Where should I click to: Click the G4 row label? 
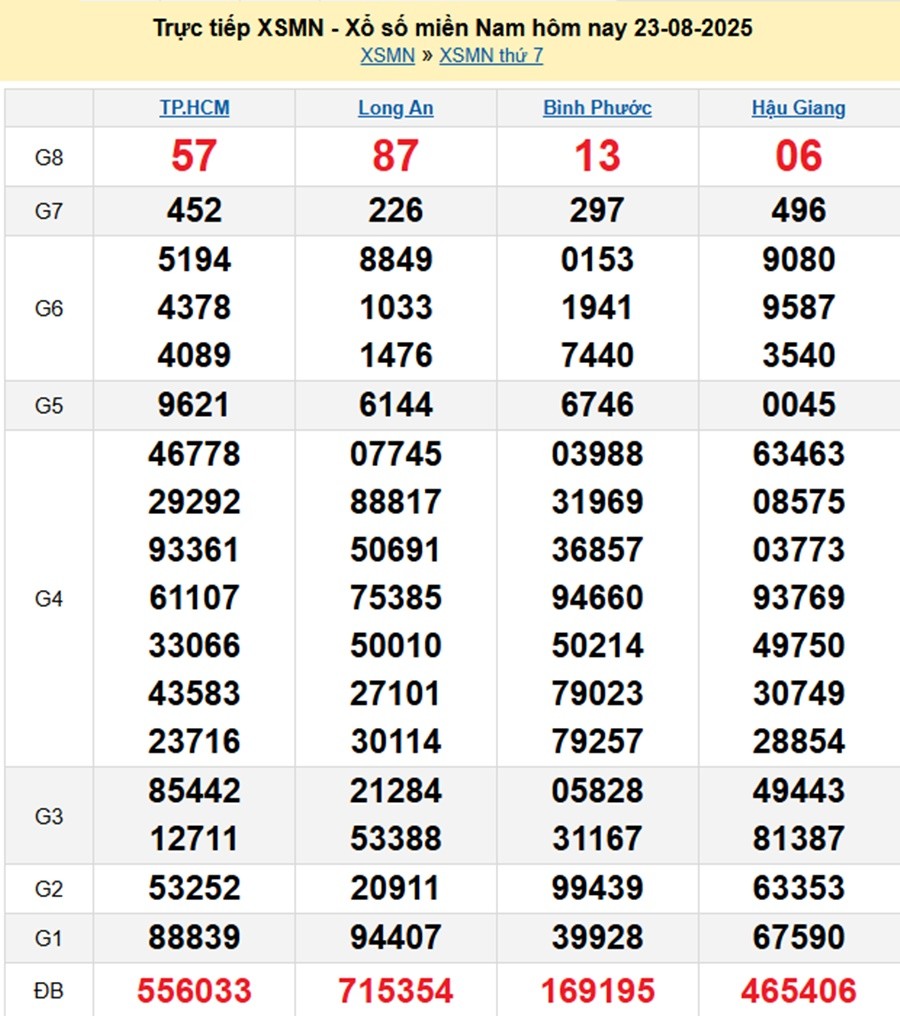(x=49, y=598)
